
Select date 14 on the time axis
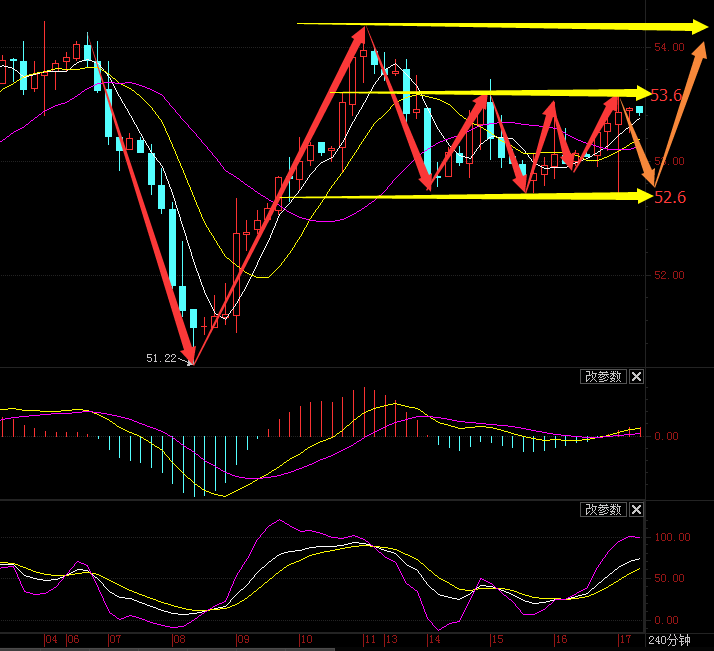pos(434,640)
